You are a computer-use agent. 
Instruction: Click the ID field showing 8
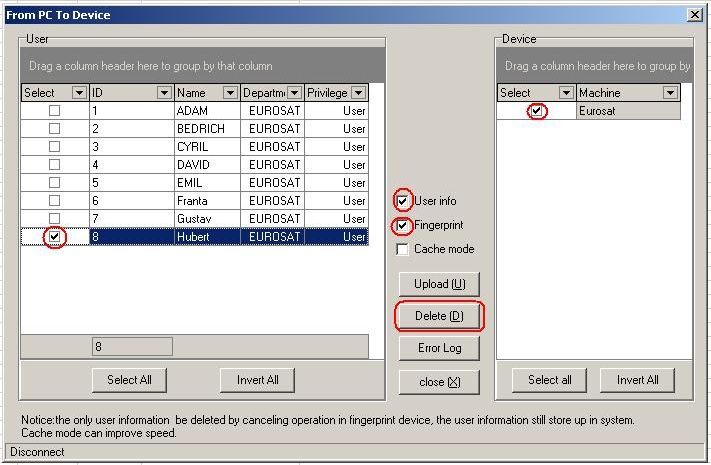coord(131,347)
